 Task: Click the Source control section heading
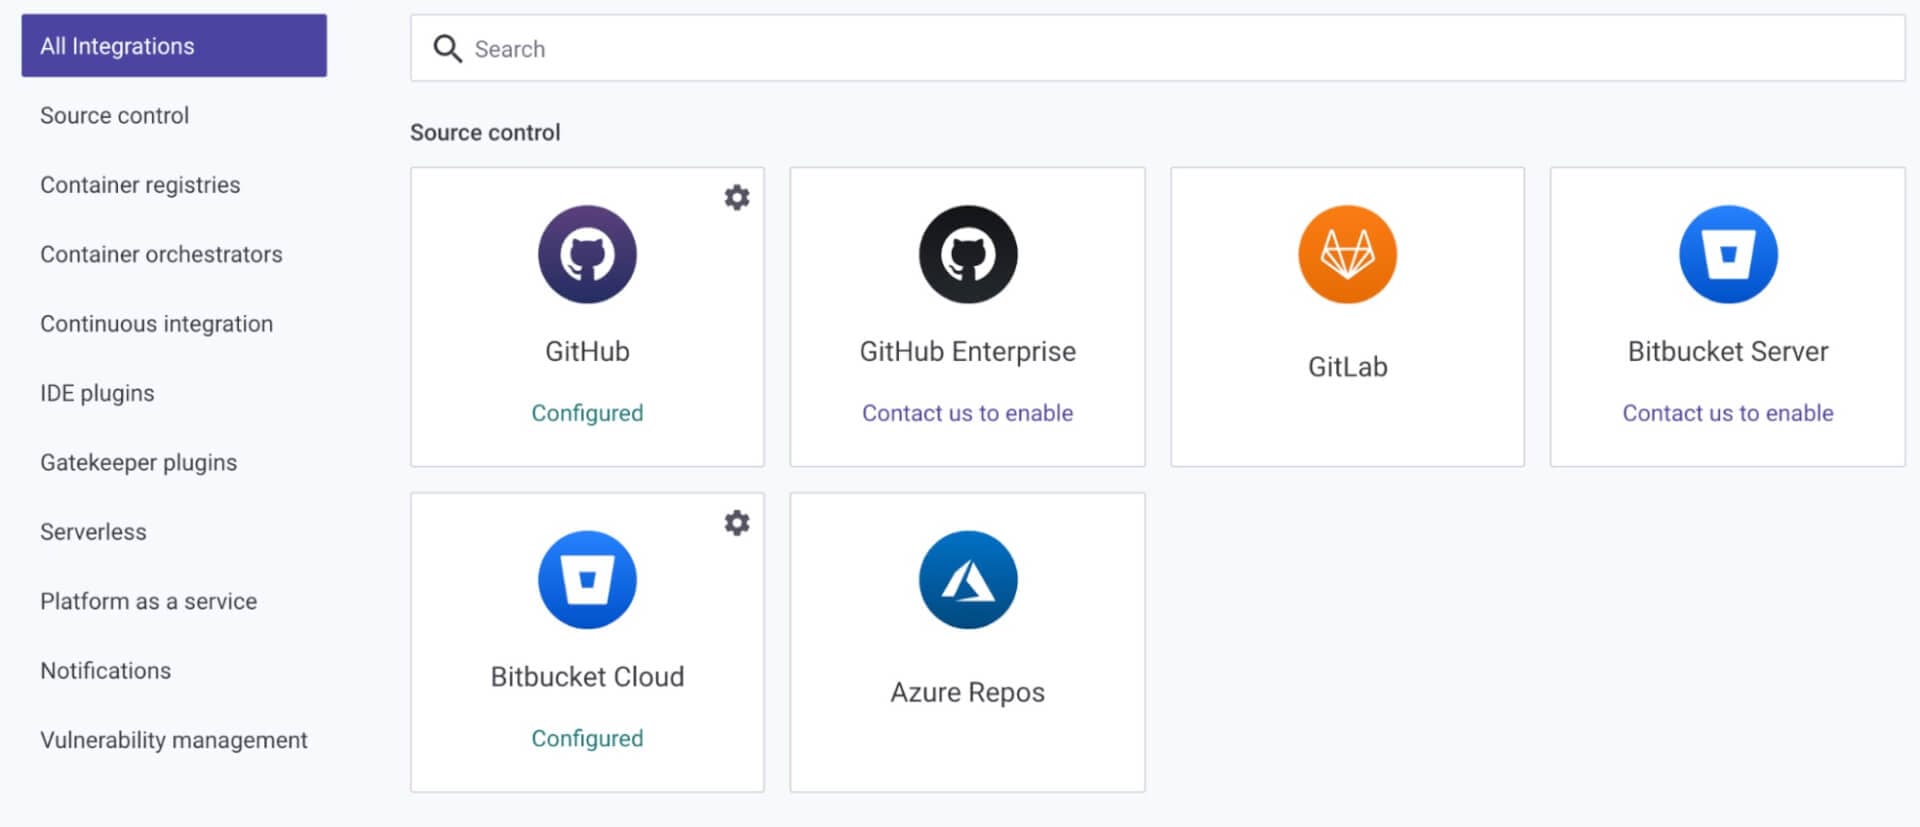(485, 132)
